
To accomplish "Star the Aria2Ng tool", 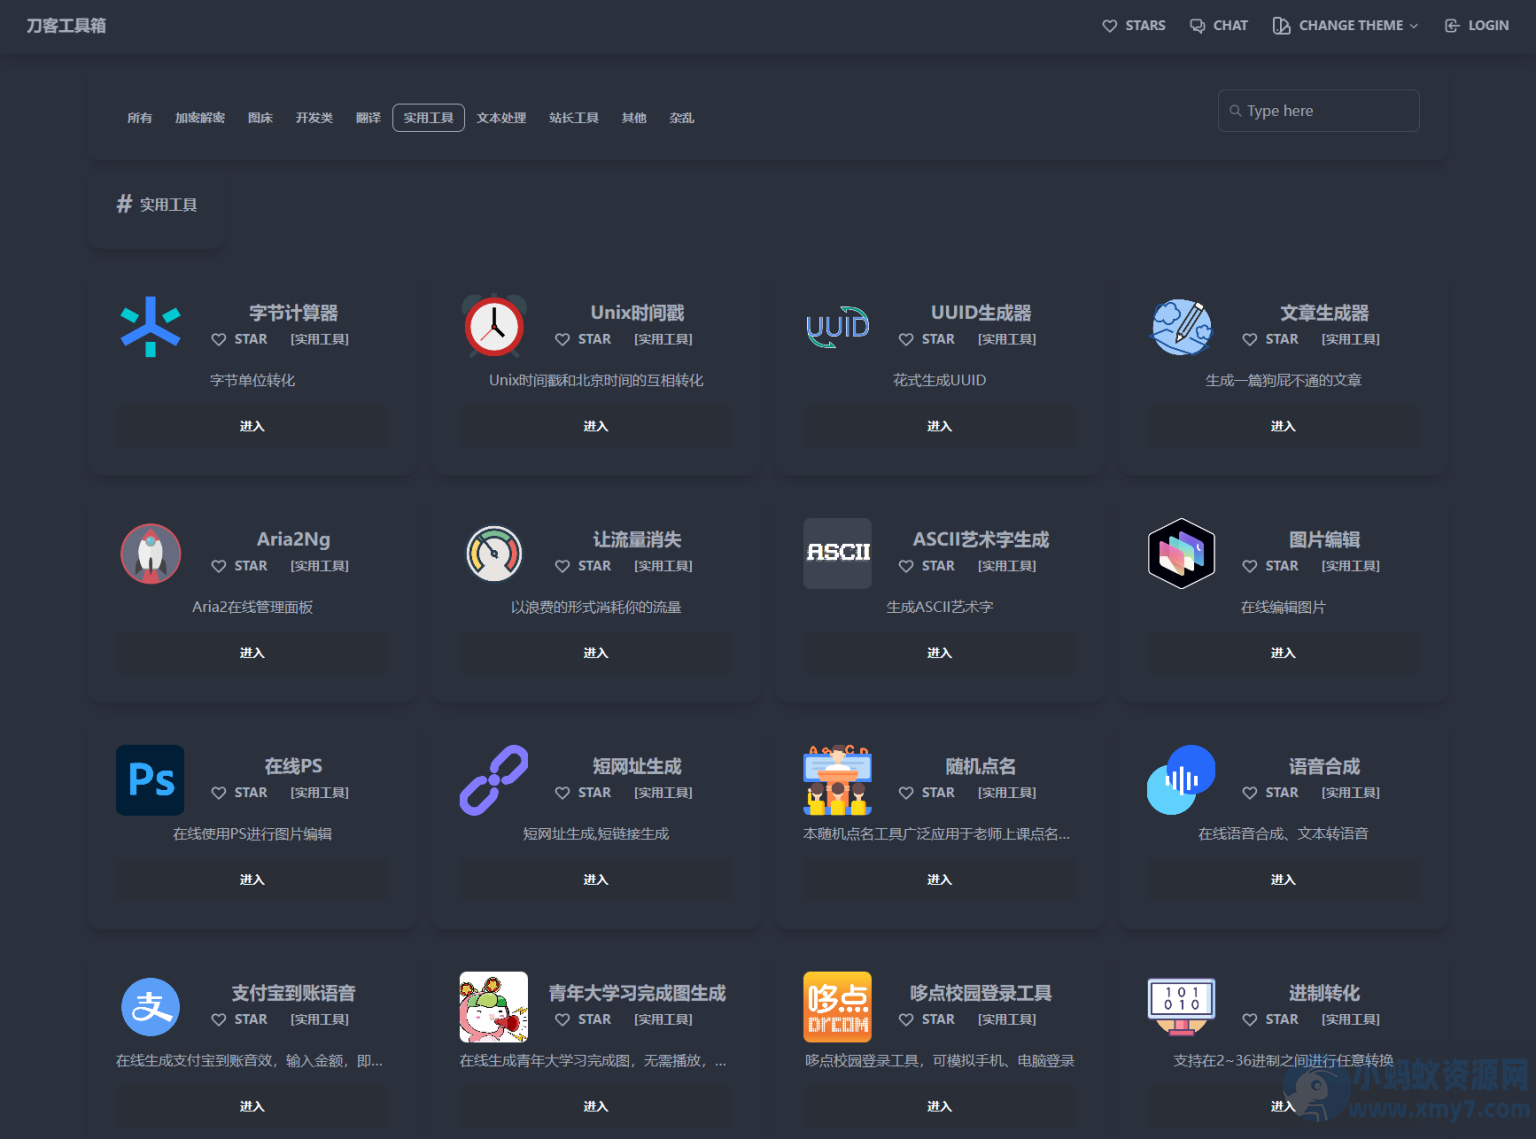I will tap(239, 566).
